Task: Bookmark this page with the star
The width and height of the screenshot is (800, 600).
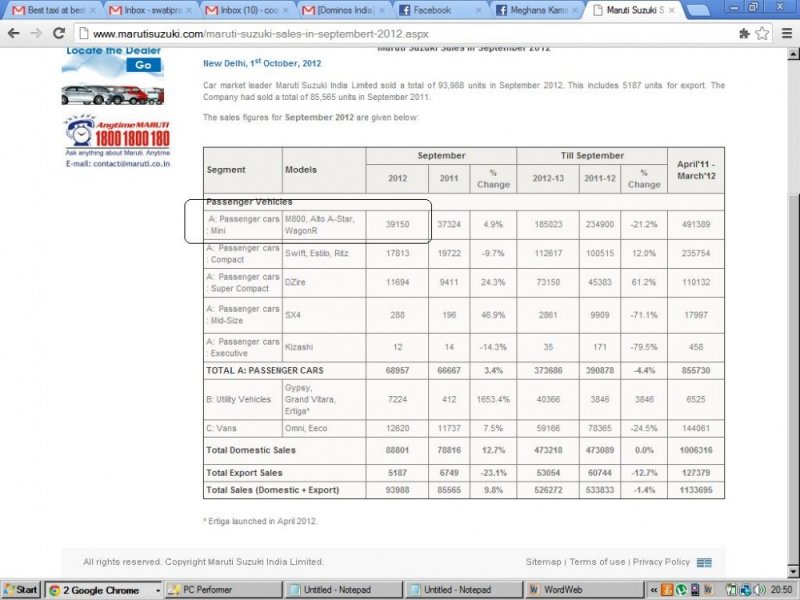Action: click(762, 34)
